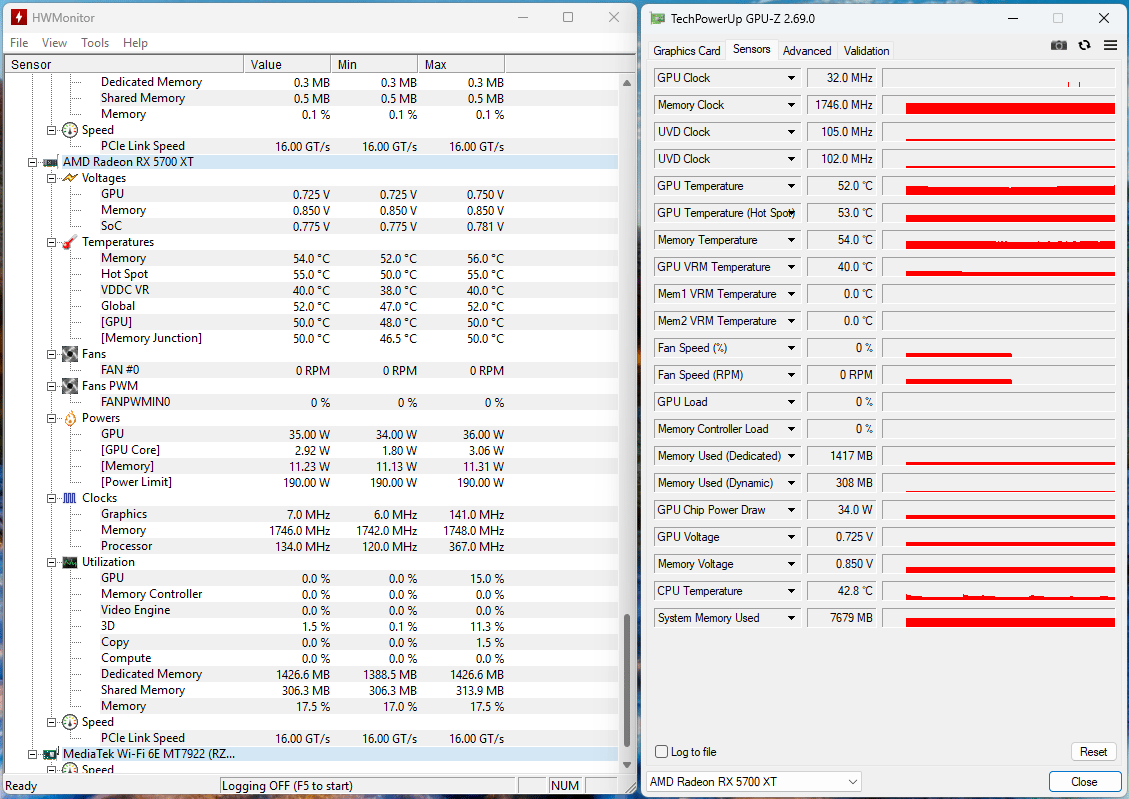Click the Min column header

point(374,64)
